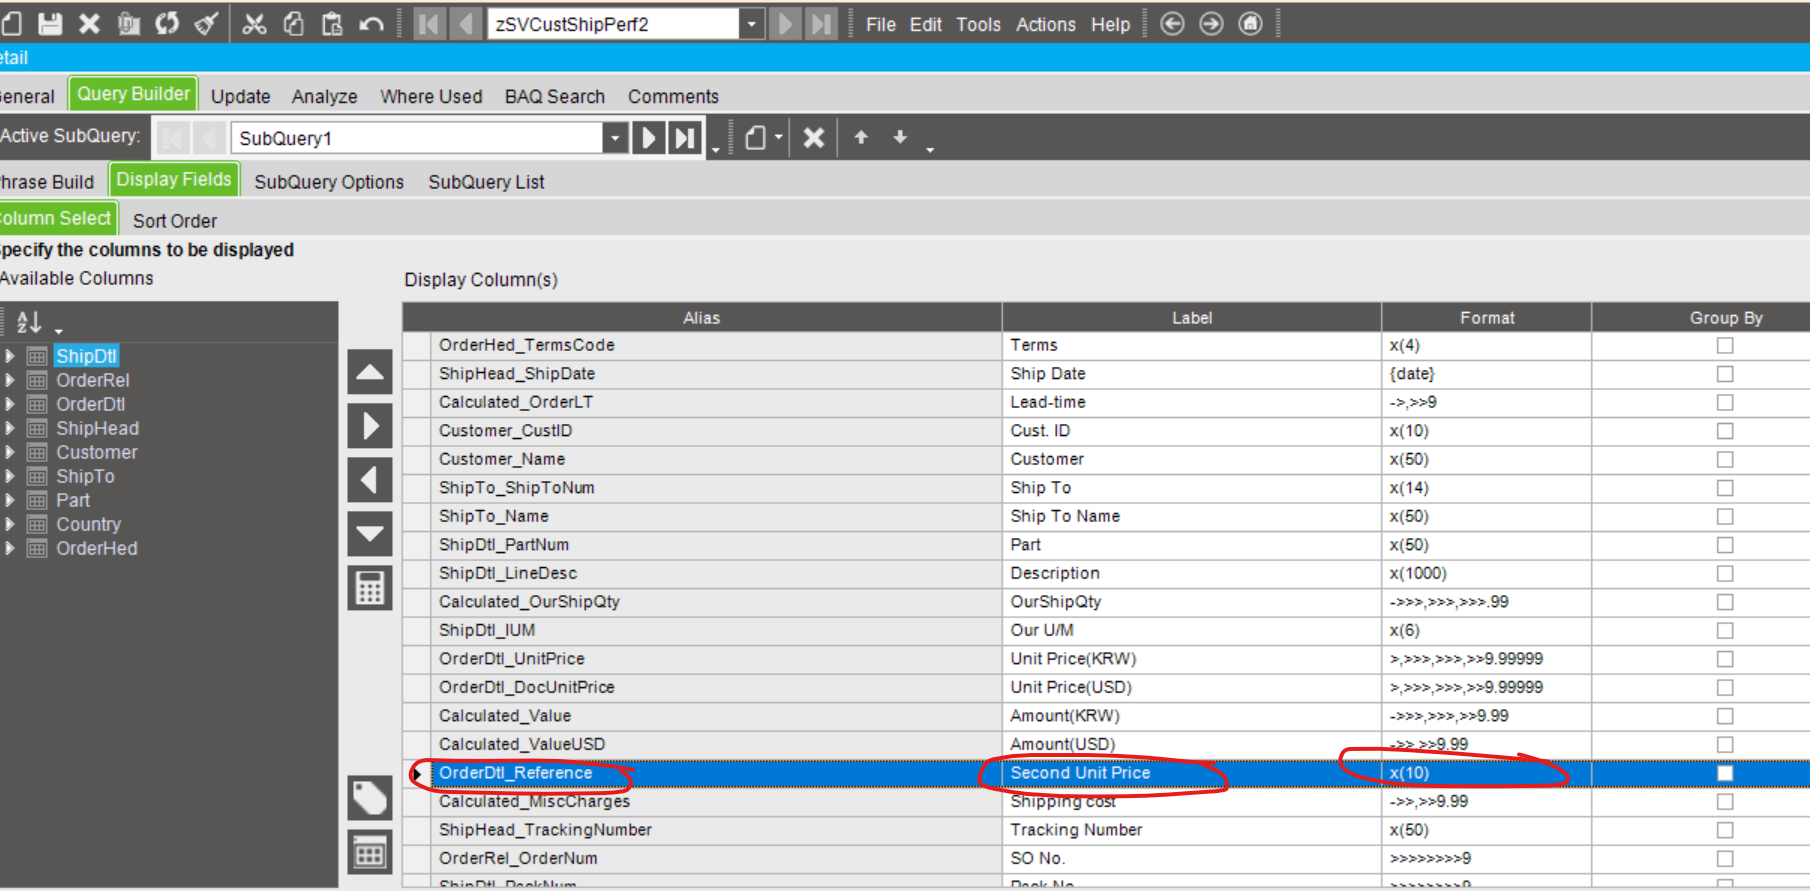This screenshot has width=1810, height=891.
Task: Check Group By for ShipDtl_PartNum
Action: (x=1725, y=545)
